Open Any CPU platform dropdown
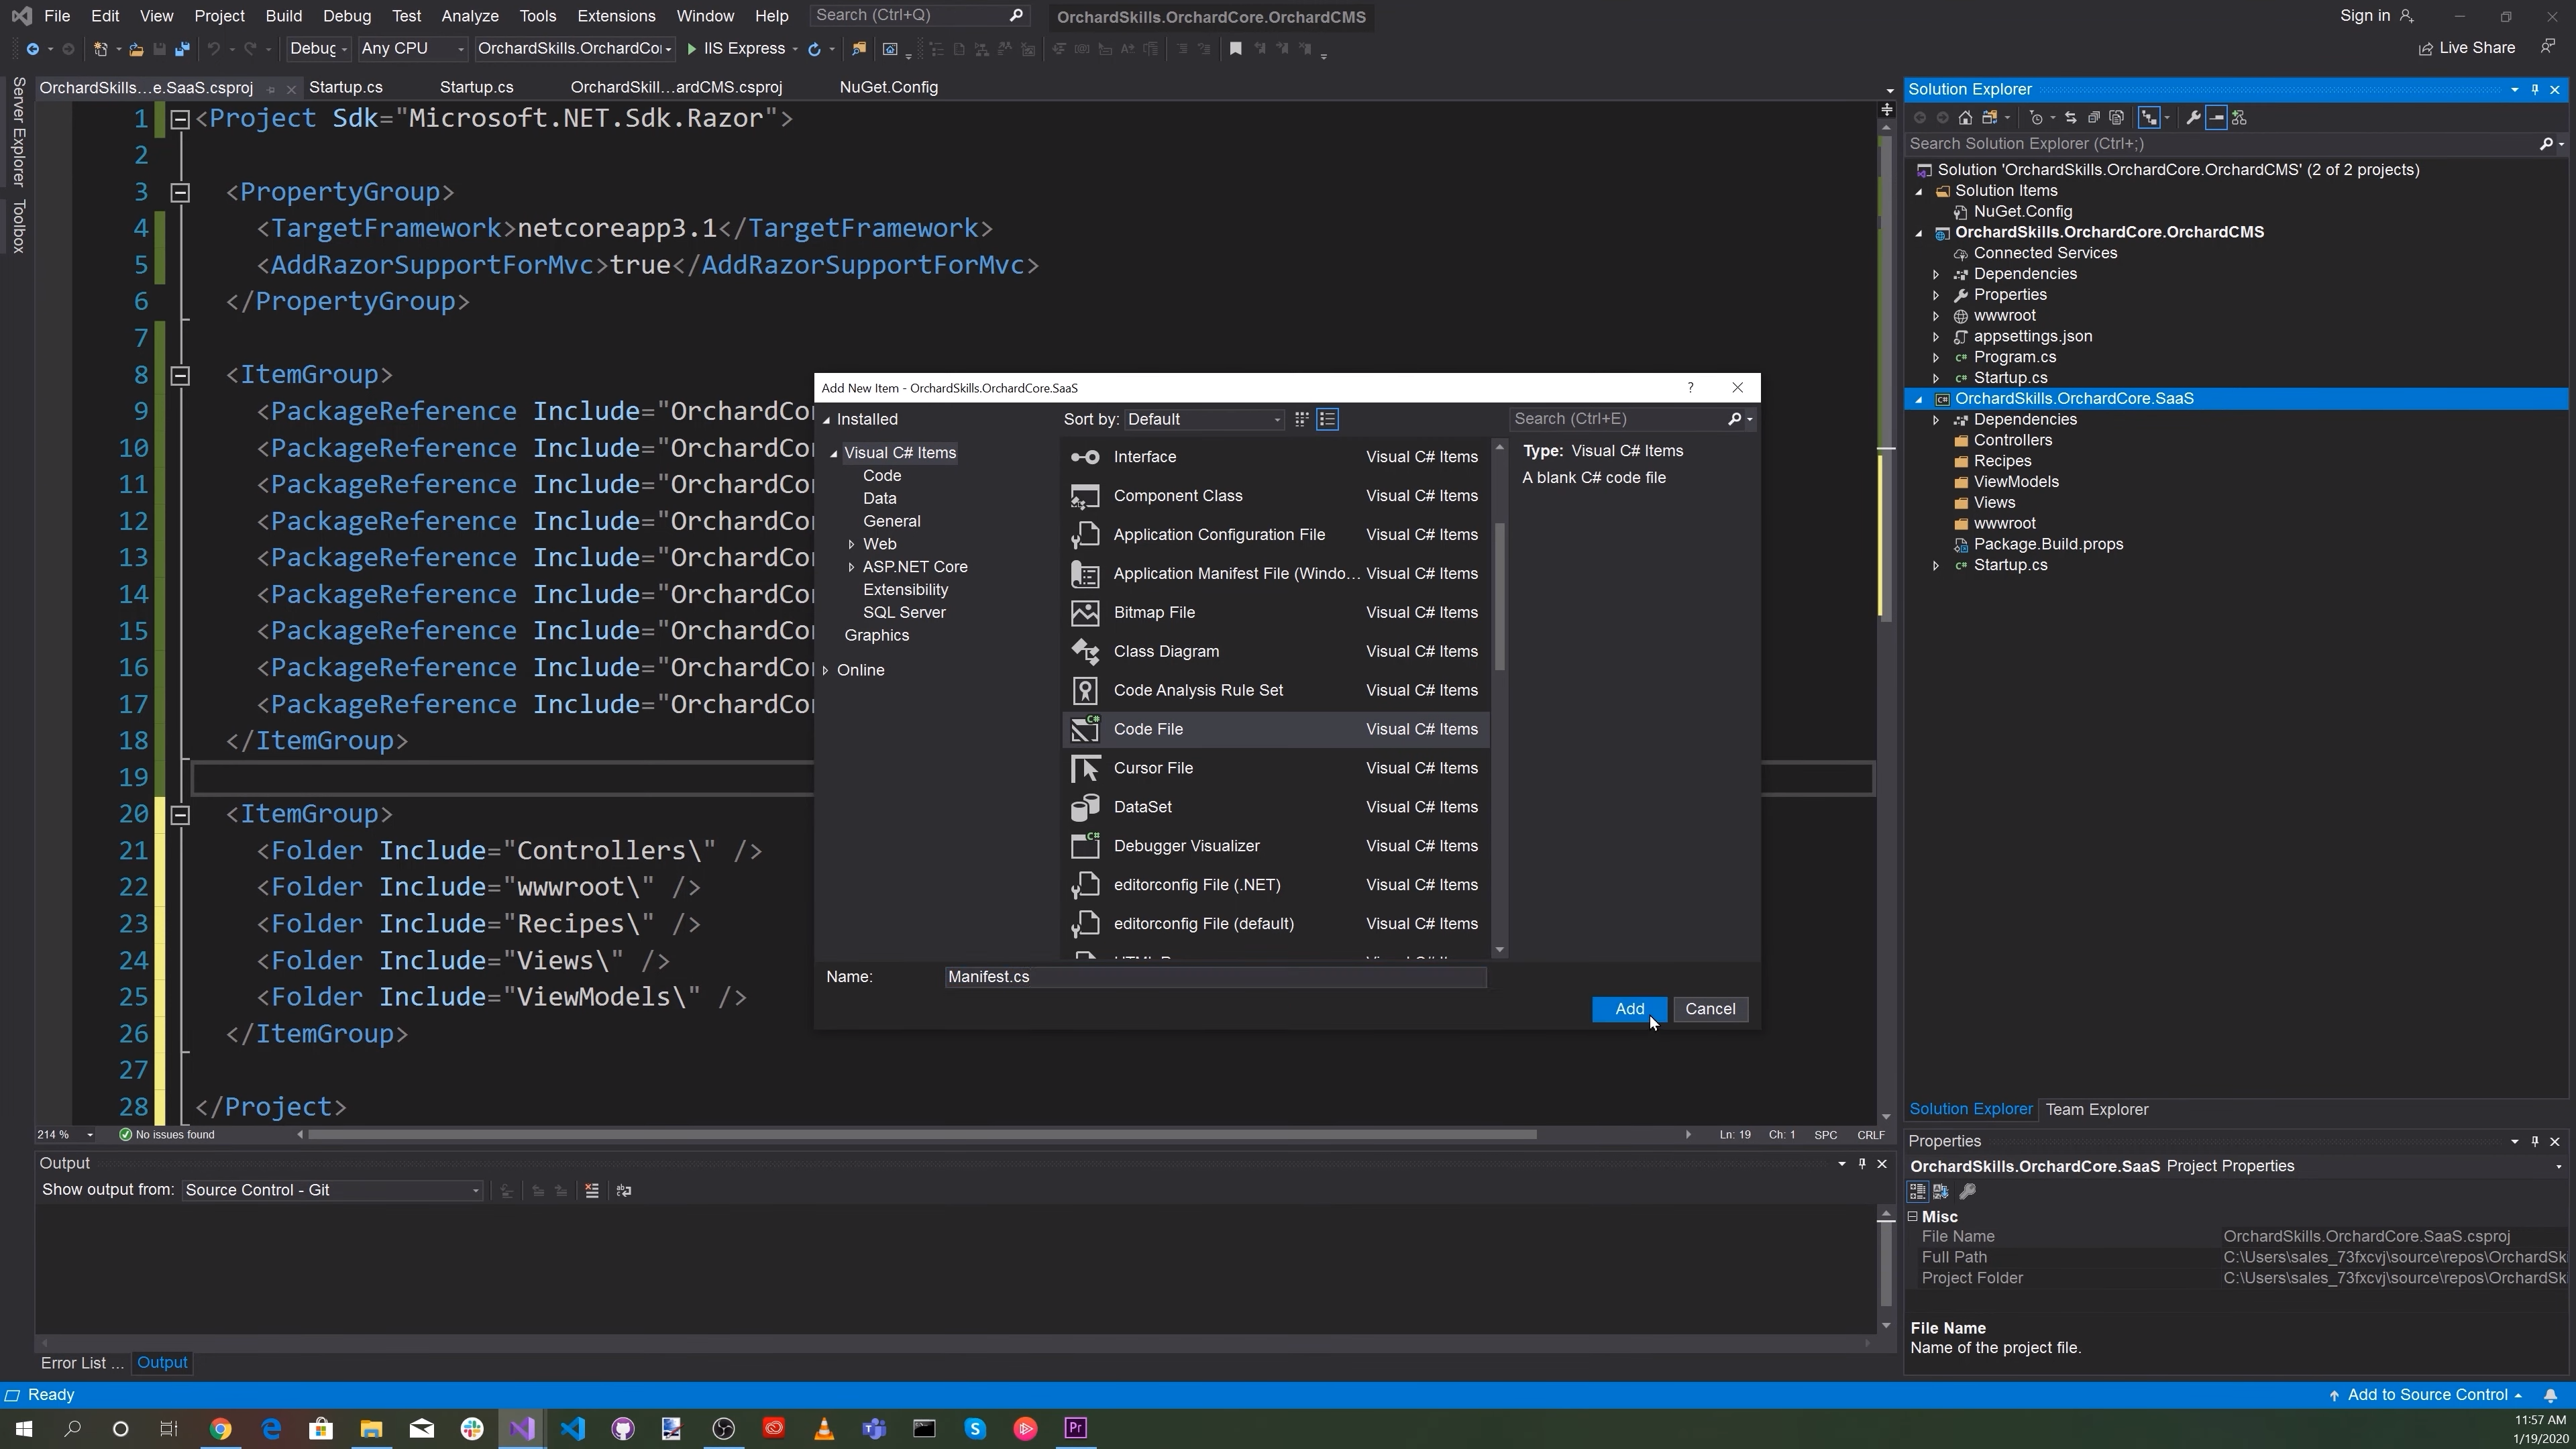The image size is (2576, 1449). 412,49
